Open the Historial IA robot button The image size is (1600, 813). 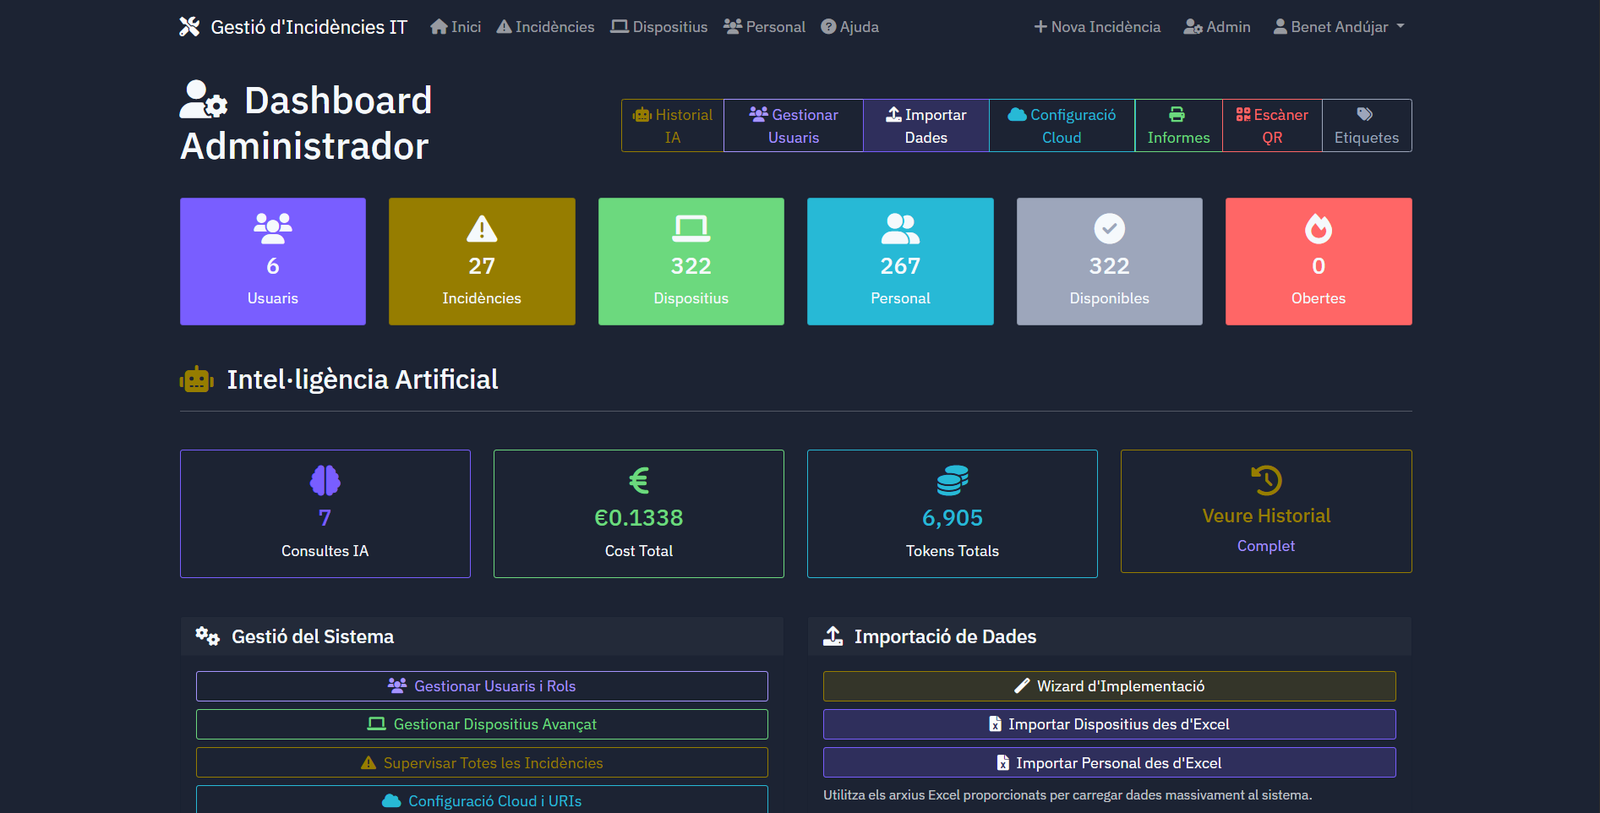(672, 126)
